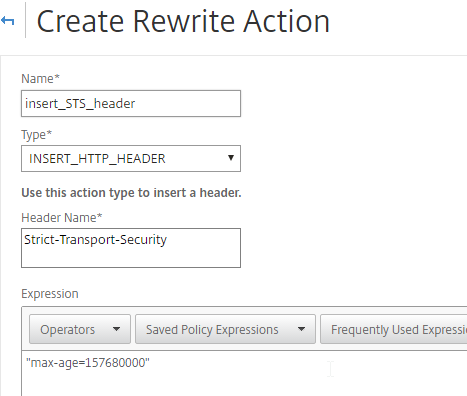Click the Expression section label

click(x=50, y=294)
